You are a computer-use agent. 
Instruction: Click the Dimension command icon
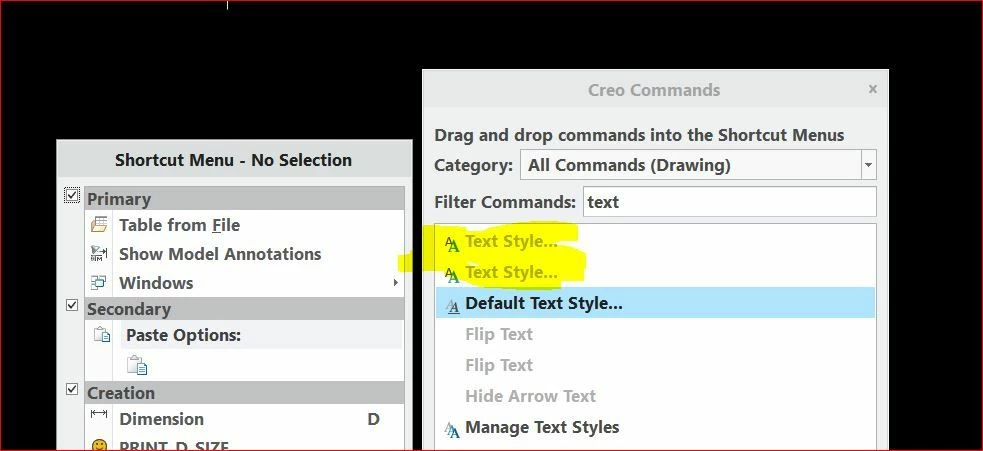99,413
